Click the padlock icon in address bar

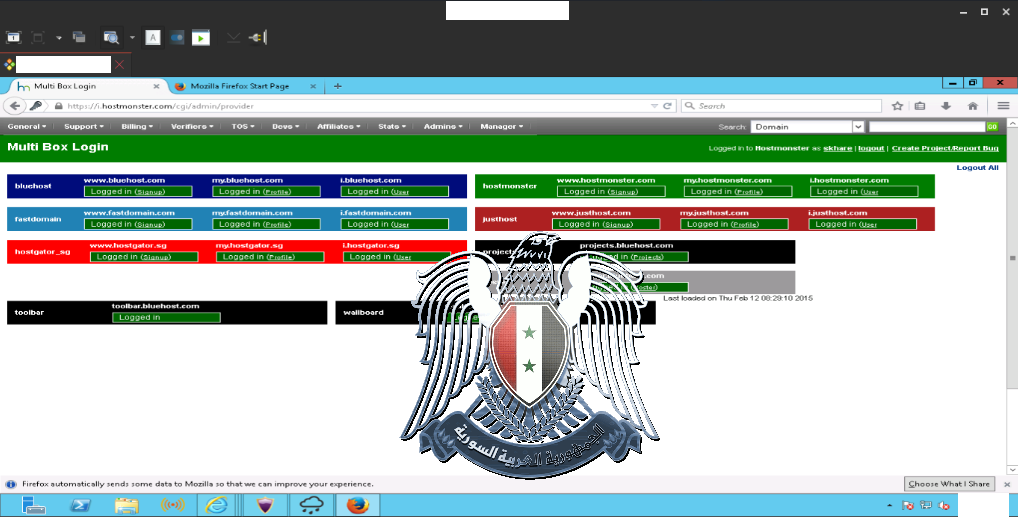(58, 106)
